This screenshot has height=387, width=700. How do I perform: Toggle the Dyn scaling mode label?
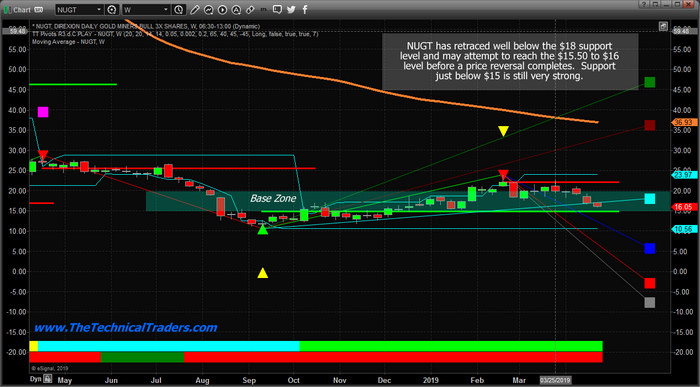[x=35, y=379]
